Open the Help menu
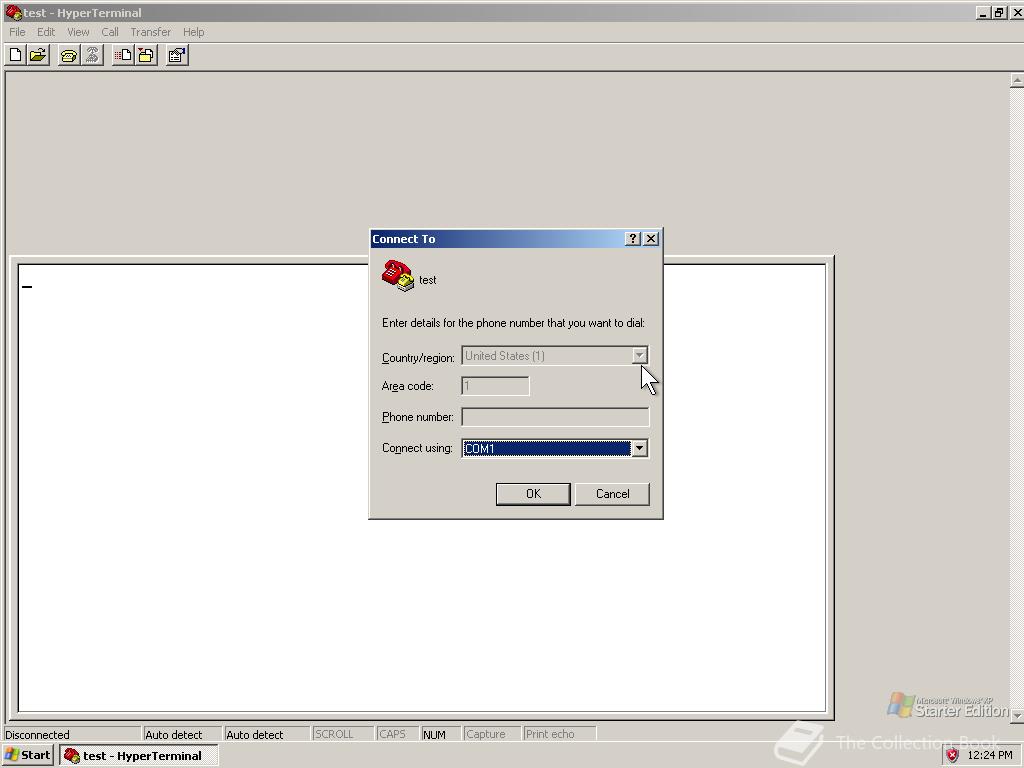 (x=193, y=32)
